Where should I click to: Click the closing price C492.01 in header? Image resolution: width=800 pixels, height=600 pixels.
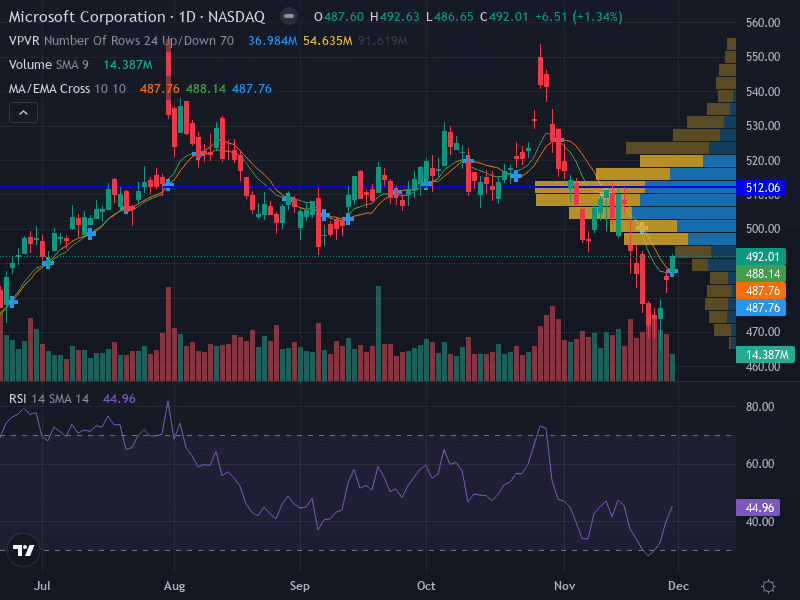[x=504, y=17]
